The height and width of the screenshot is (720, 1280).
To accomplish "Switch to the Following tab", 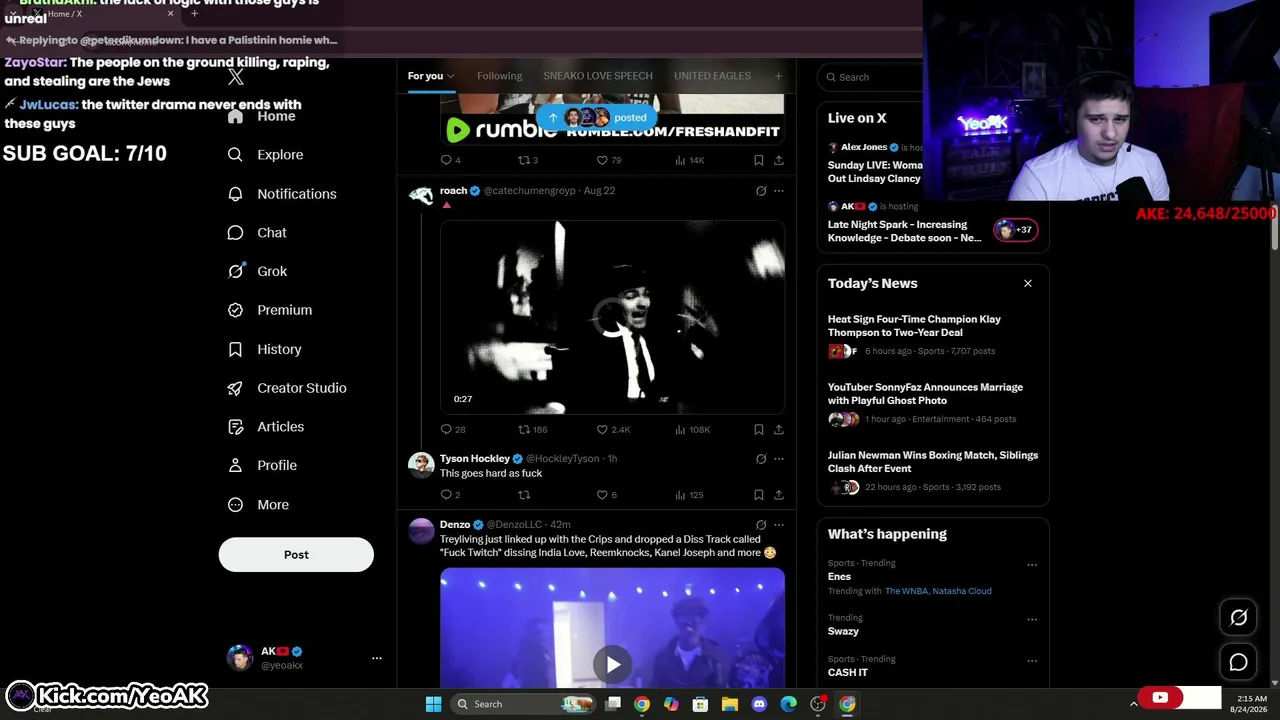I will [x=499, y=76].
